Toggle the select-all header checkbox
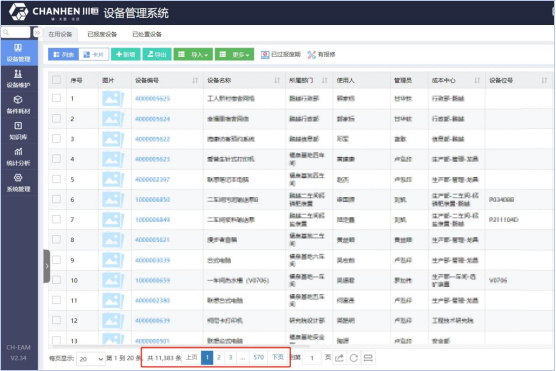 coord(56,80)
